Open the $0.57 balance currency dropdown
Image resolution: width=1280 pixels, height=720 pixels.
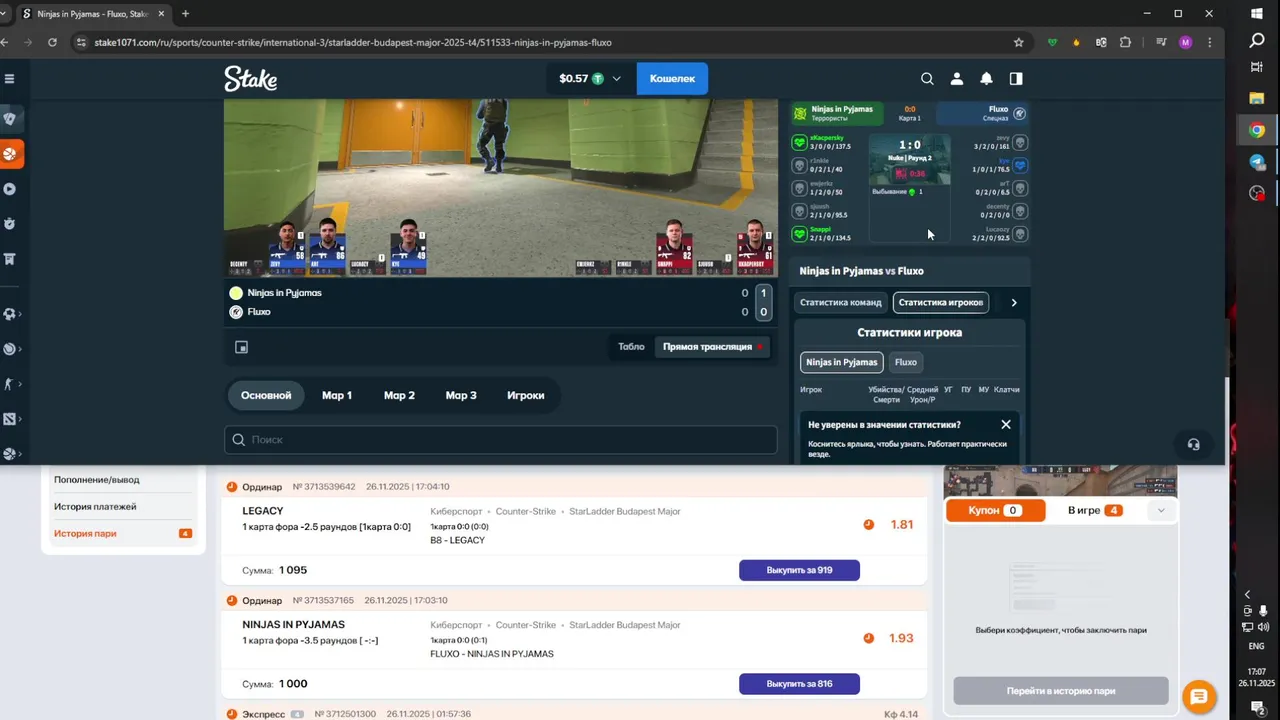[589, 79]
